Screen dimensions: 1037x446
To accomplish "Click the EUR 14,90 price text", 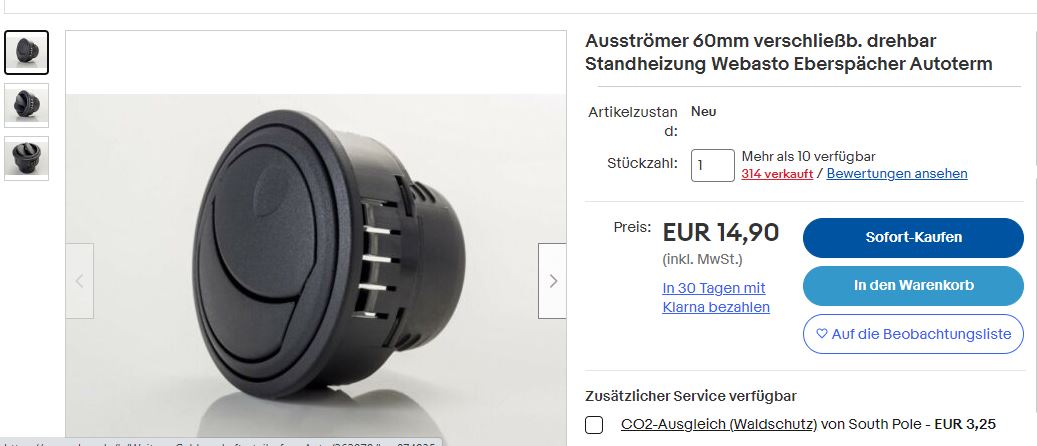I will [x=721, y=233].
